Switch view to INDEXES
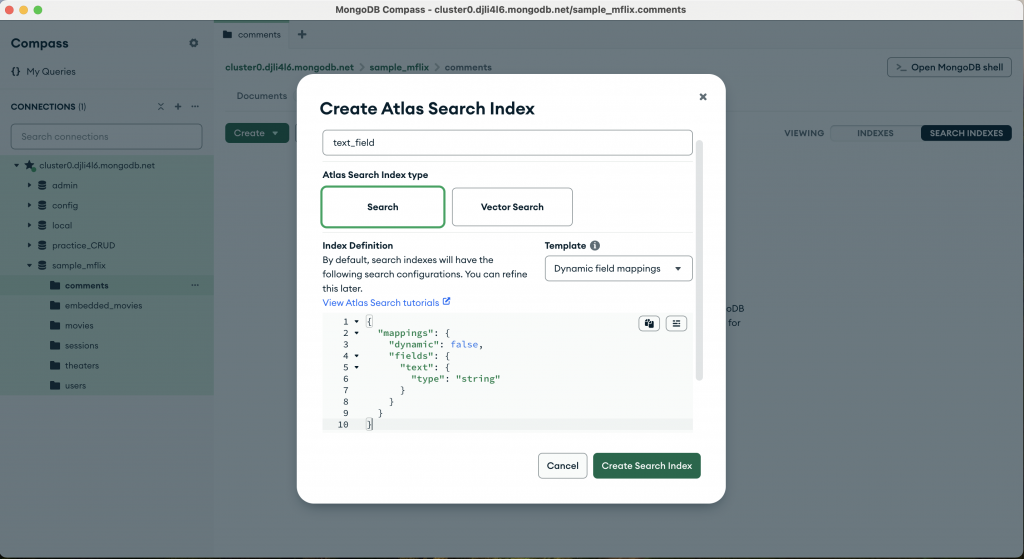This screenshot has width=1024, height=559. 875,133
